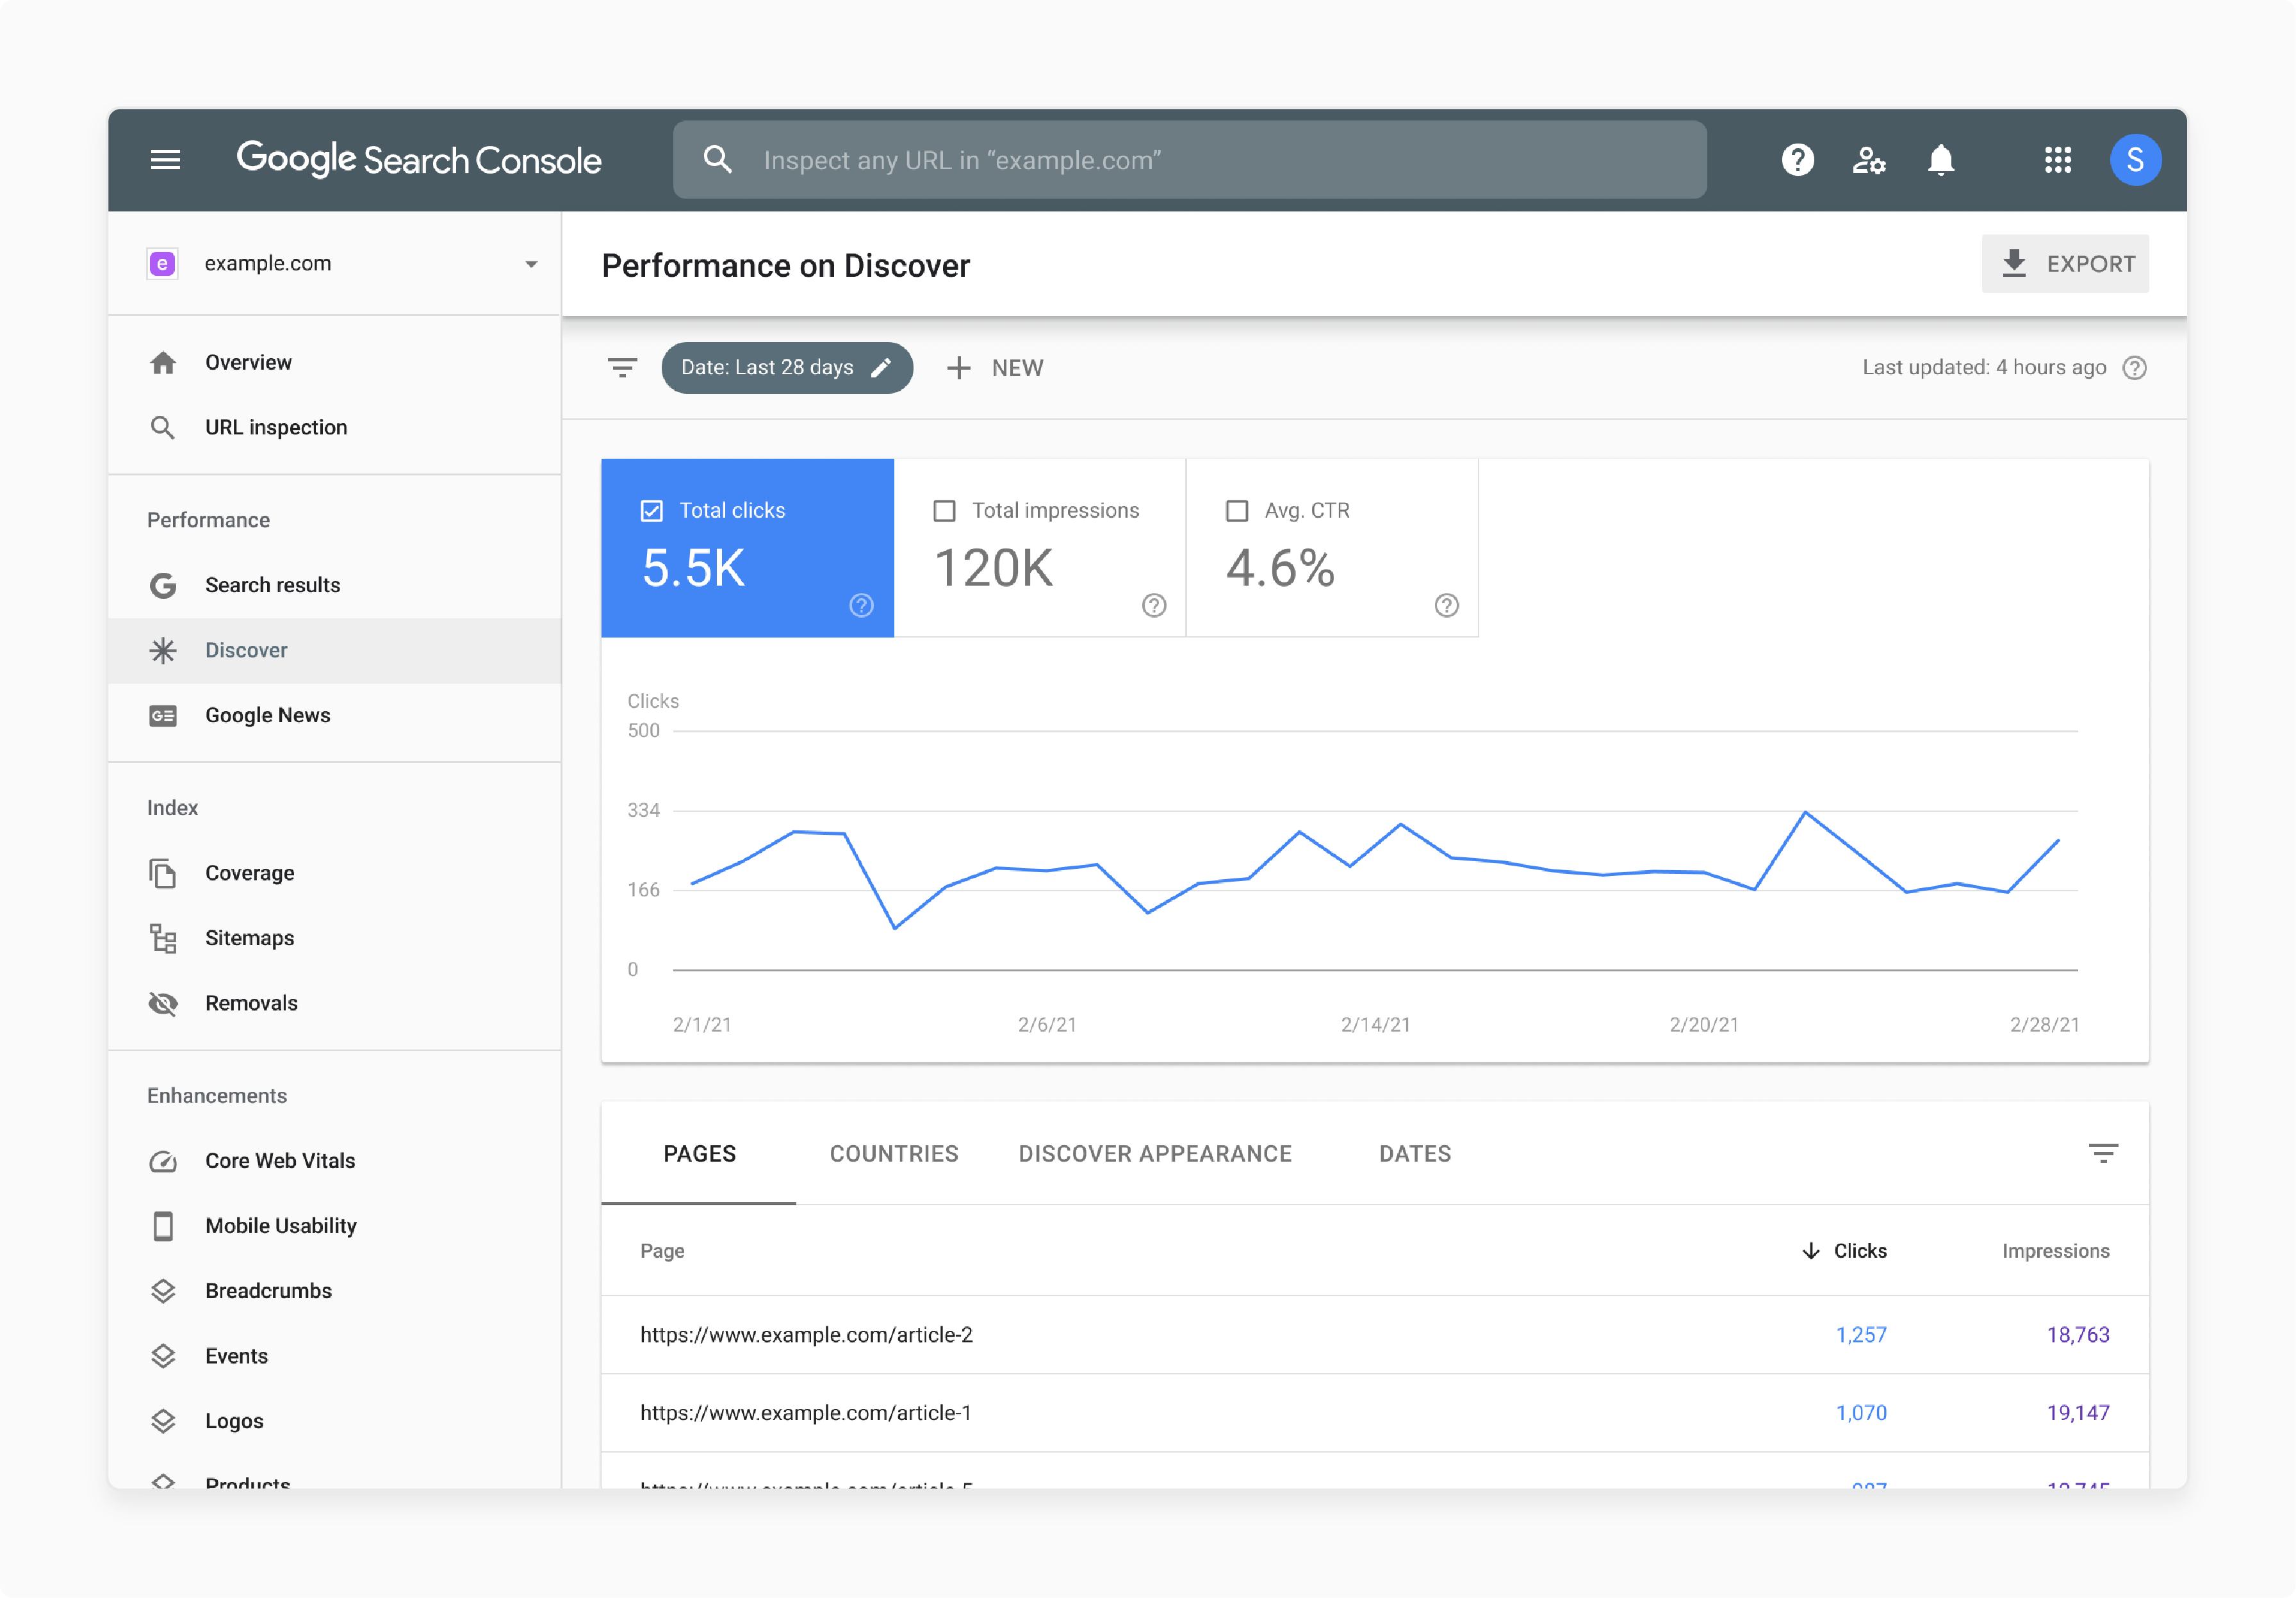Open the hamburger navigation menu

tap(165, 160)
